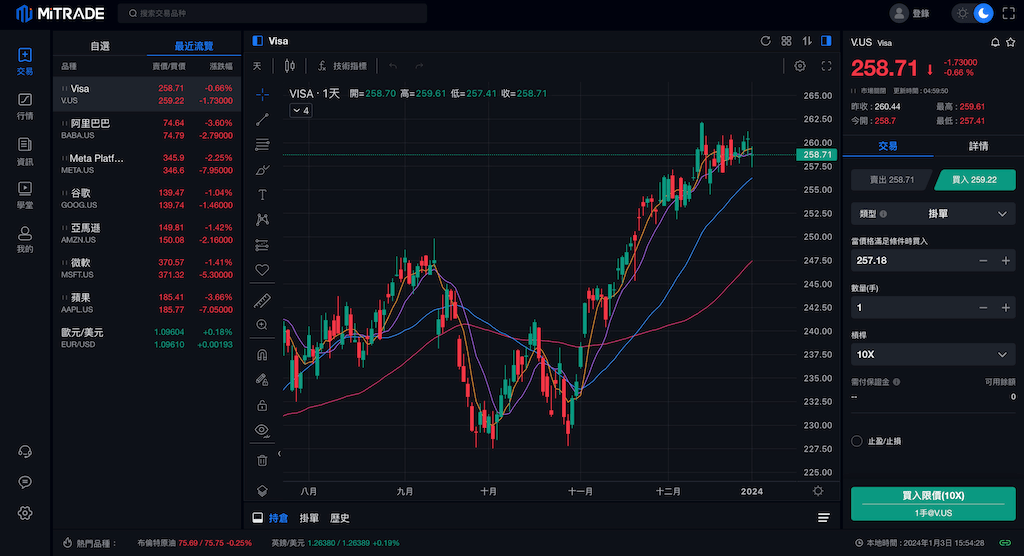1024x556 pixels.
Task: Open chart settings gear icon
Action: tap(800, 66)
